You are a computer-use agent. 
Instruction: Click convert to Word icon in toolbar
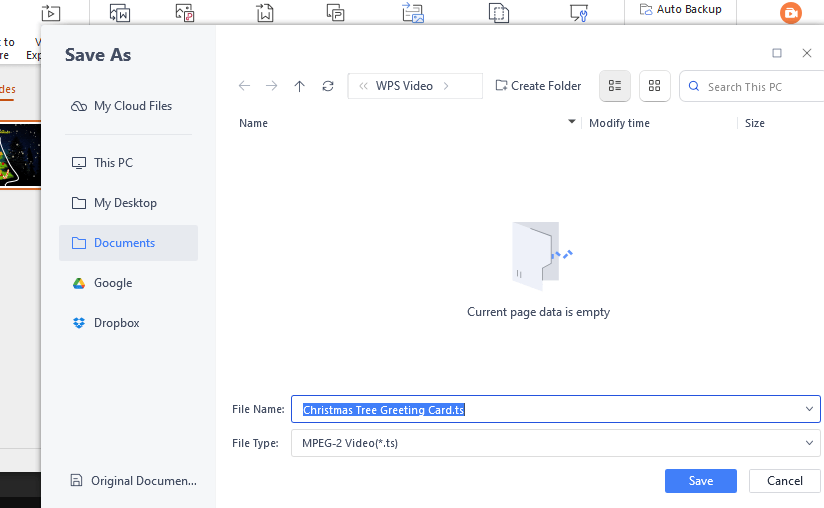pos(120,13)
